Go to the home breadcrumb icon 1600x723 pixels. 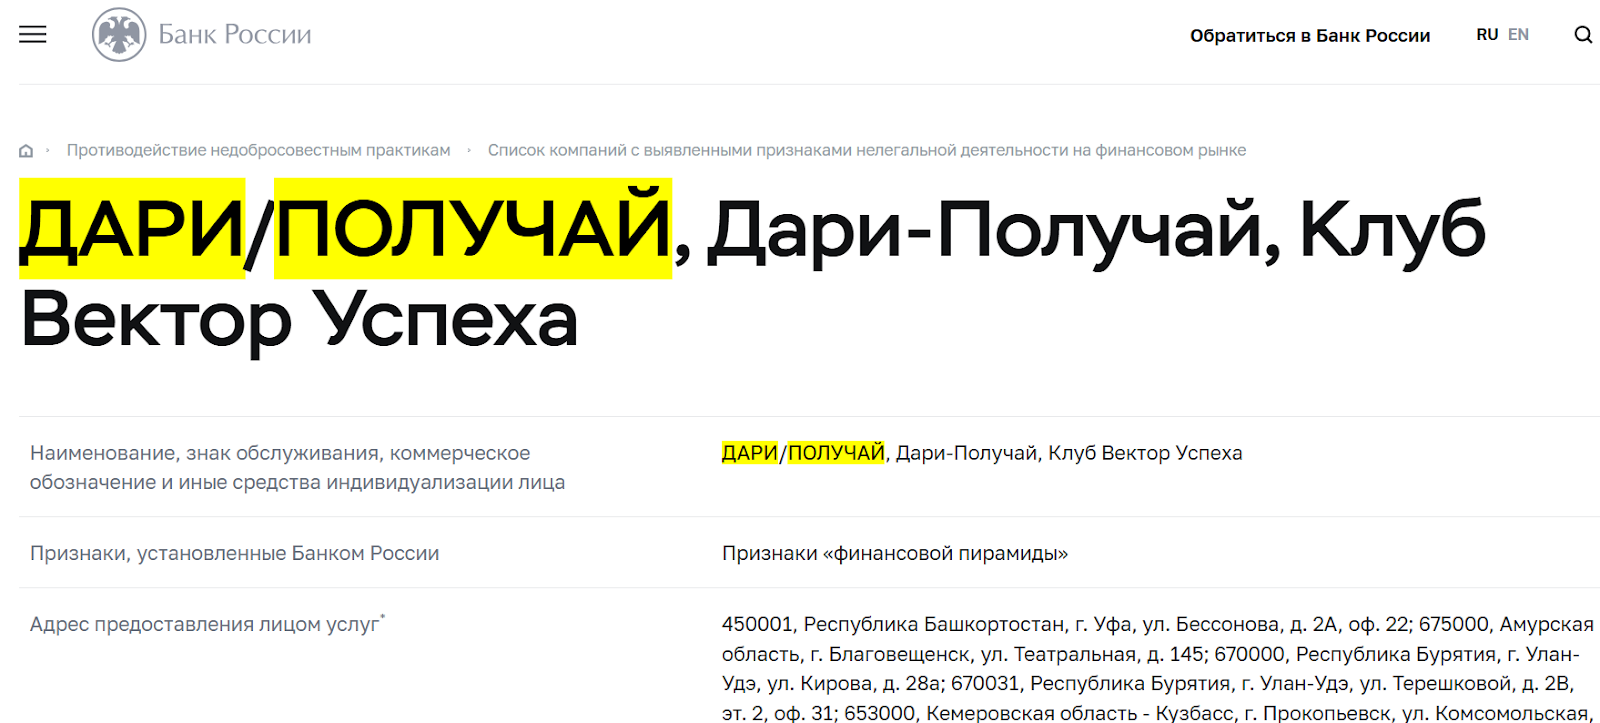(x=26, y=151)
